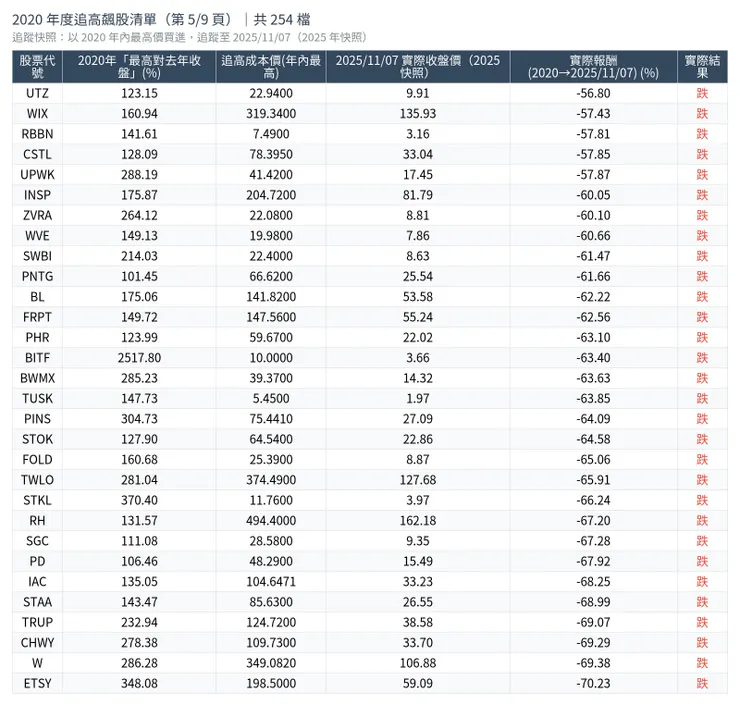Image resolution: width=740 pixels, height=706 pixels.
Task: Click the 370.40 percentage for STKL
Action: (x=139, y=500)
